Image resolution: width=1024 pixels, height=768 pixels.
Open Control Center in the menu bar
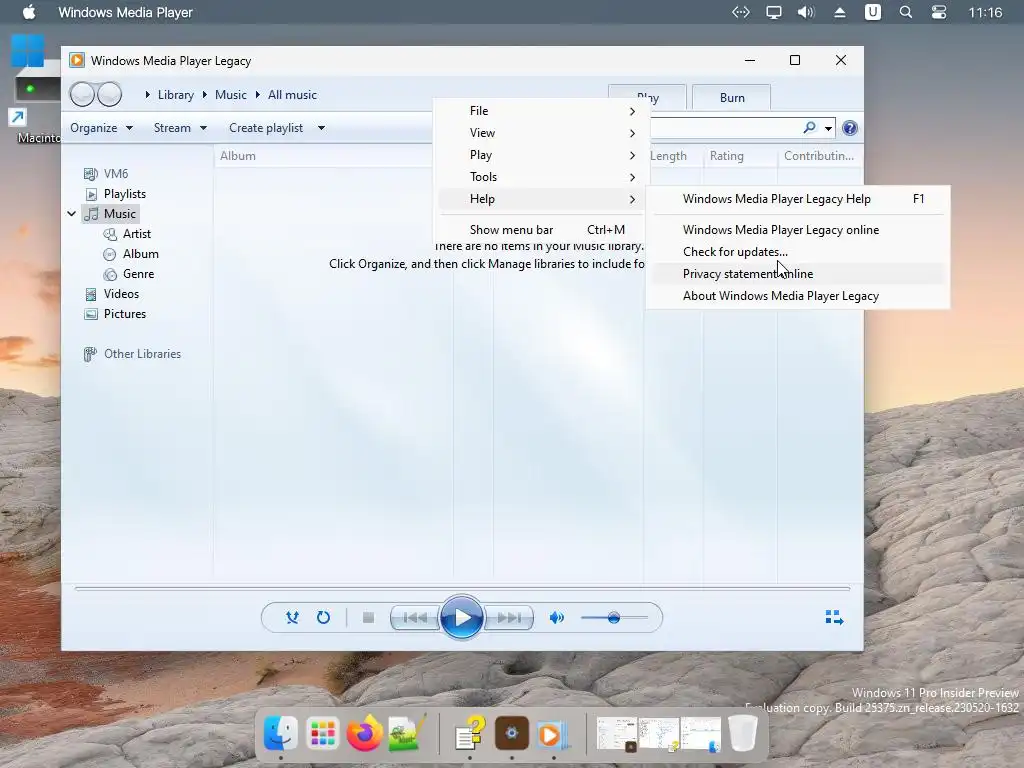pos(939,12)
